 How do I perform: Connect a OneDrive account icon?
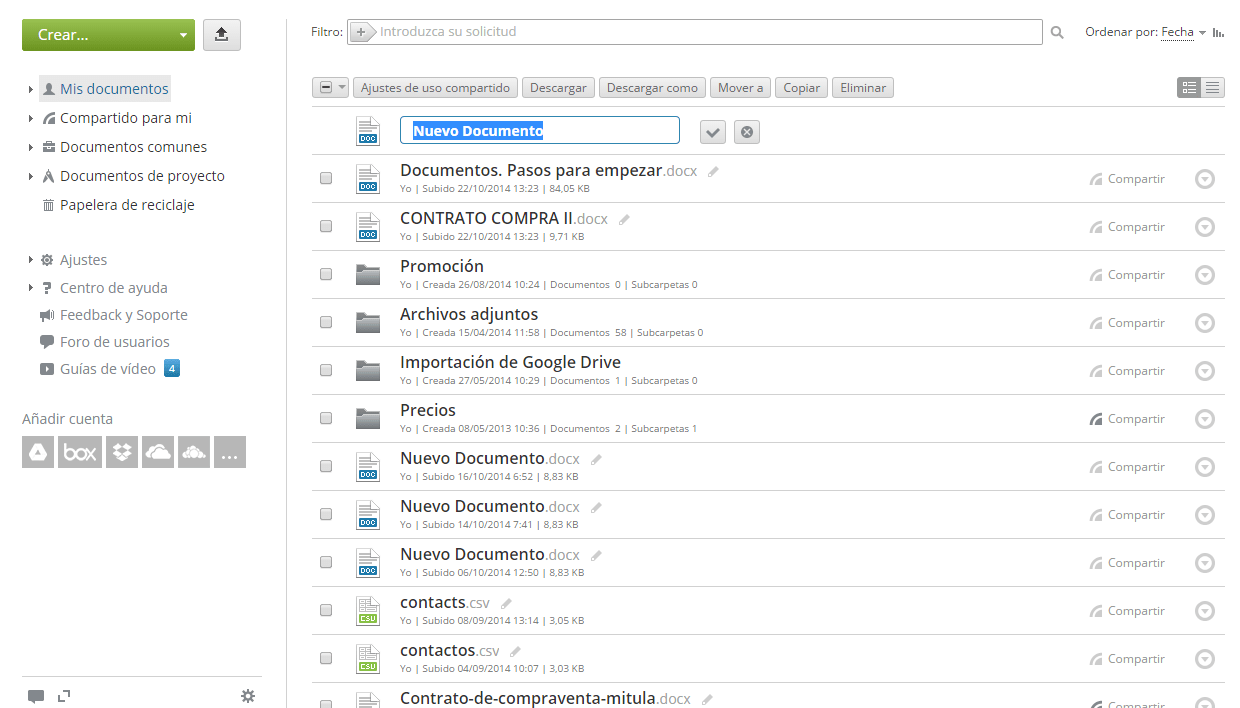(158, 452)
